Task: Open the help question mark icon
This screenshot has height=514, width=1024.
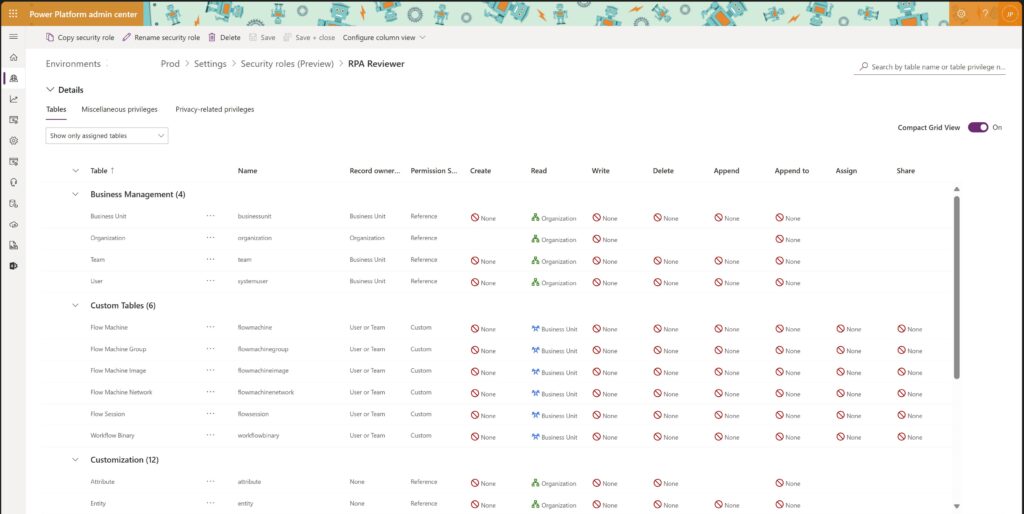Action: point(985,14)
